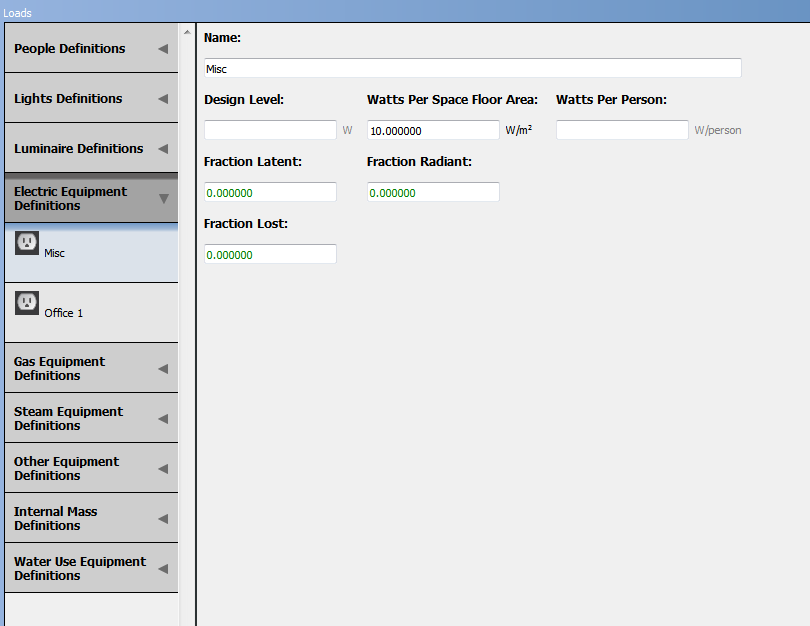The width and height of the screenshot is (810, 626).
Task: Select the Office 1 outlet icon
Action: click(x=27, y=303)
